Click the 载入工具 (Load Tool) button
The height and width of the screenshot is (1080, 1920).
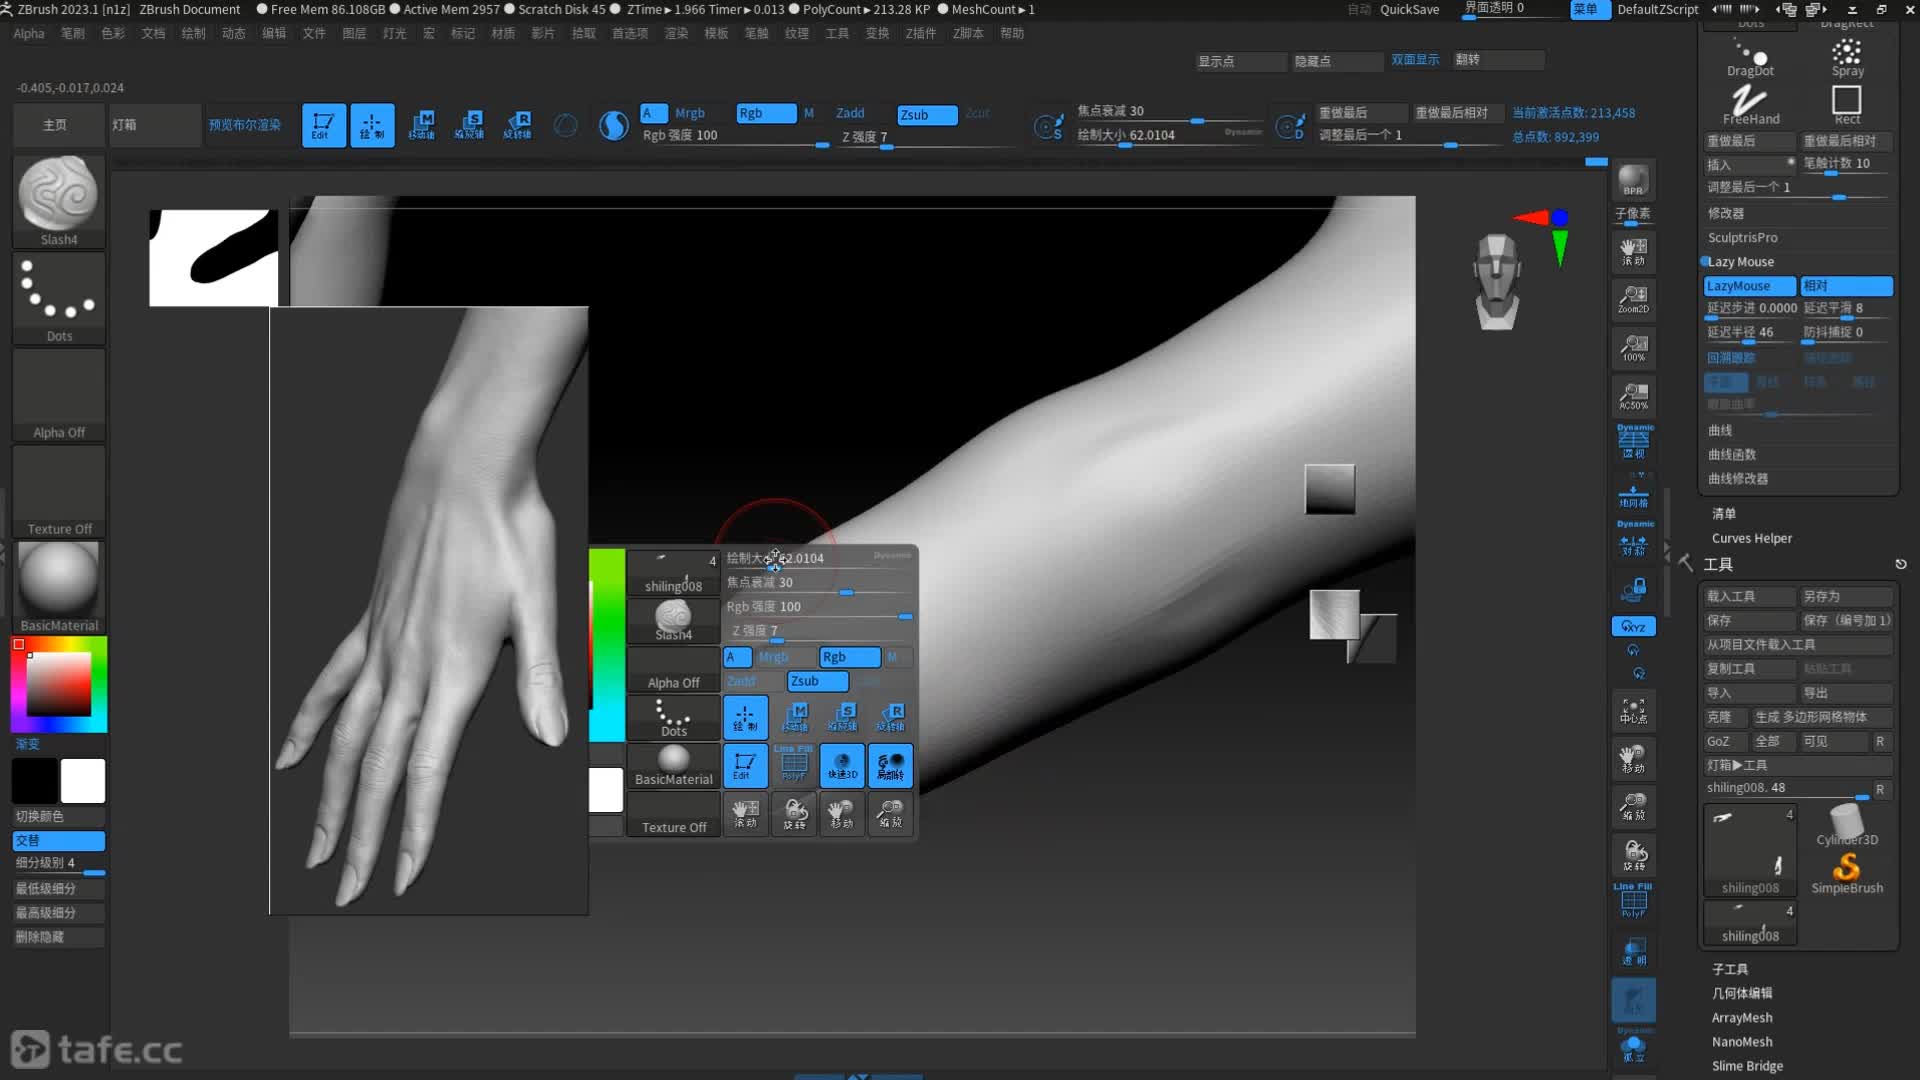(1749, 596)
